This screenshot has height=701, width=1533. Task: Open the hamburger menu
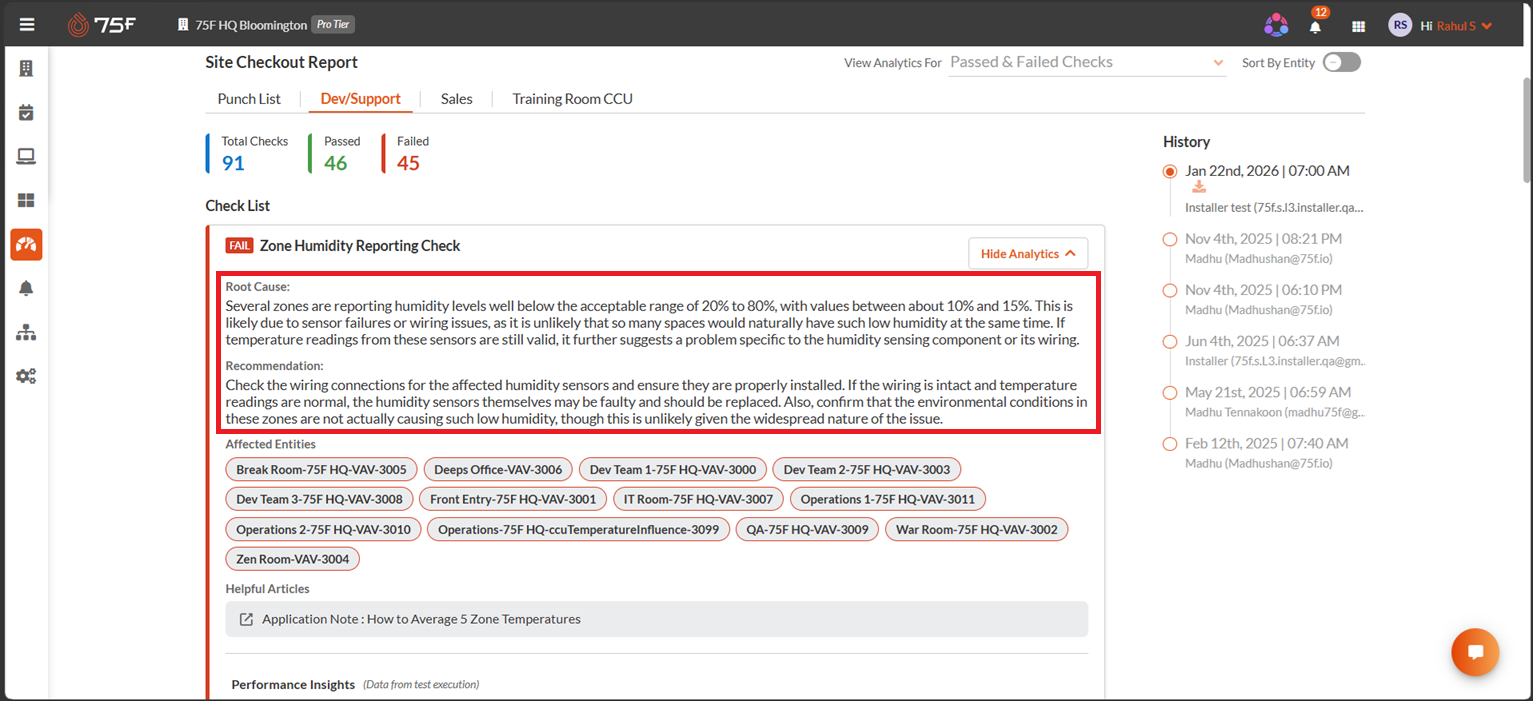tap(26, 25)
